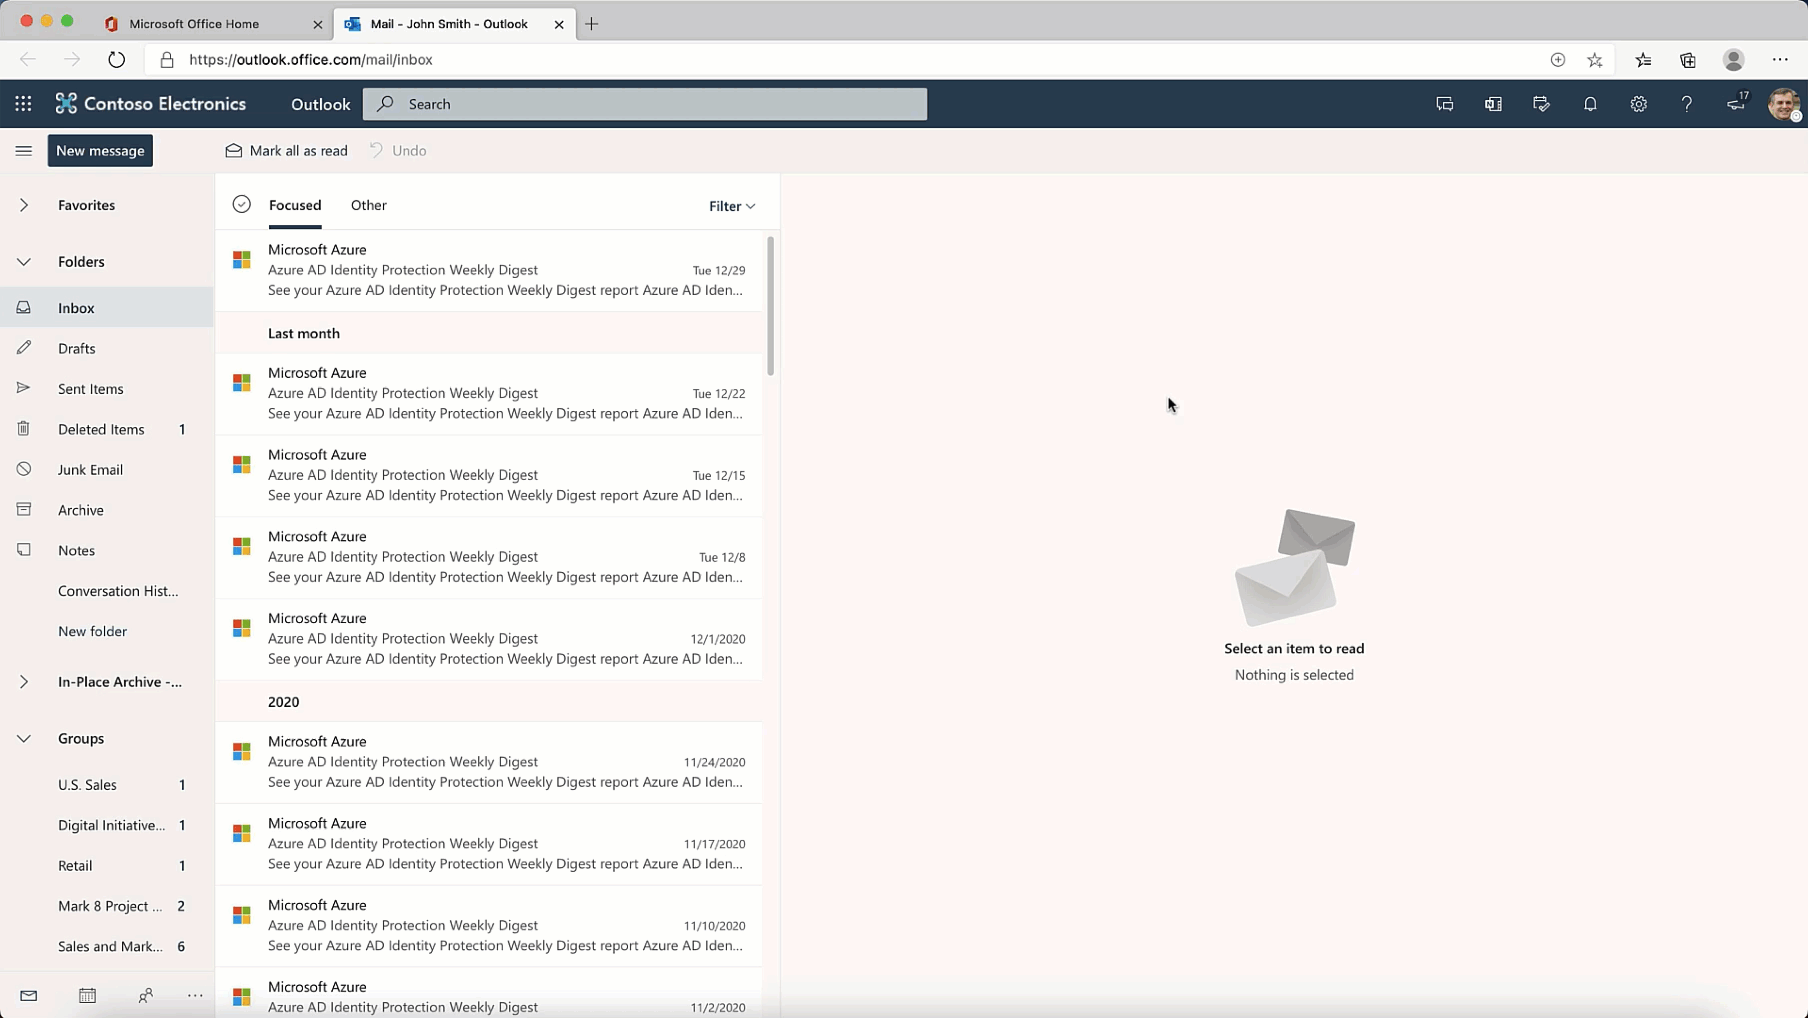Expand the Favorites section
Image resolution: width=1808 pixels, height=1018 pixels.
coord(24,205)
